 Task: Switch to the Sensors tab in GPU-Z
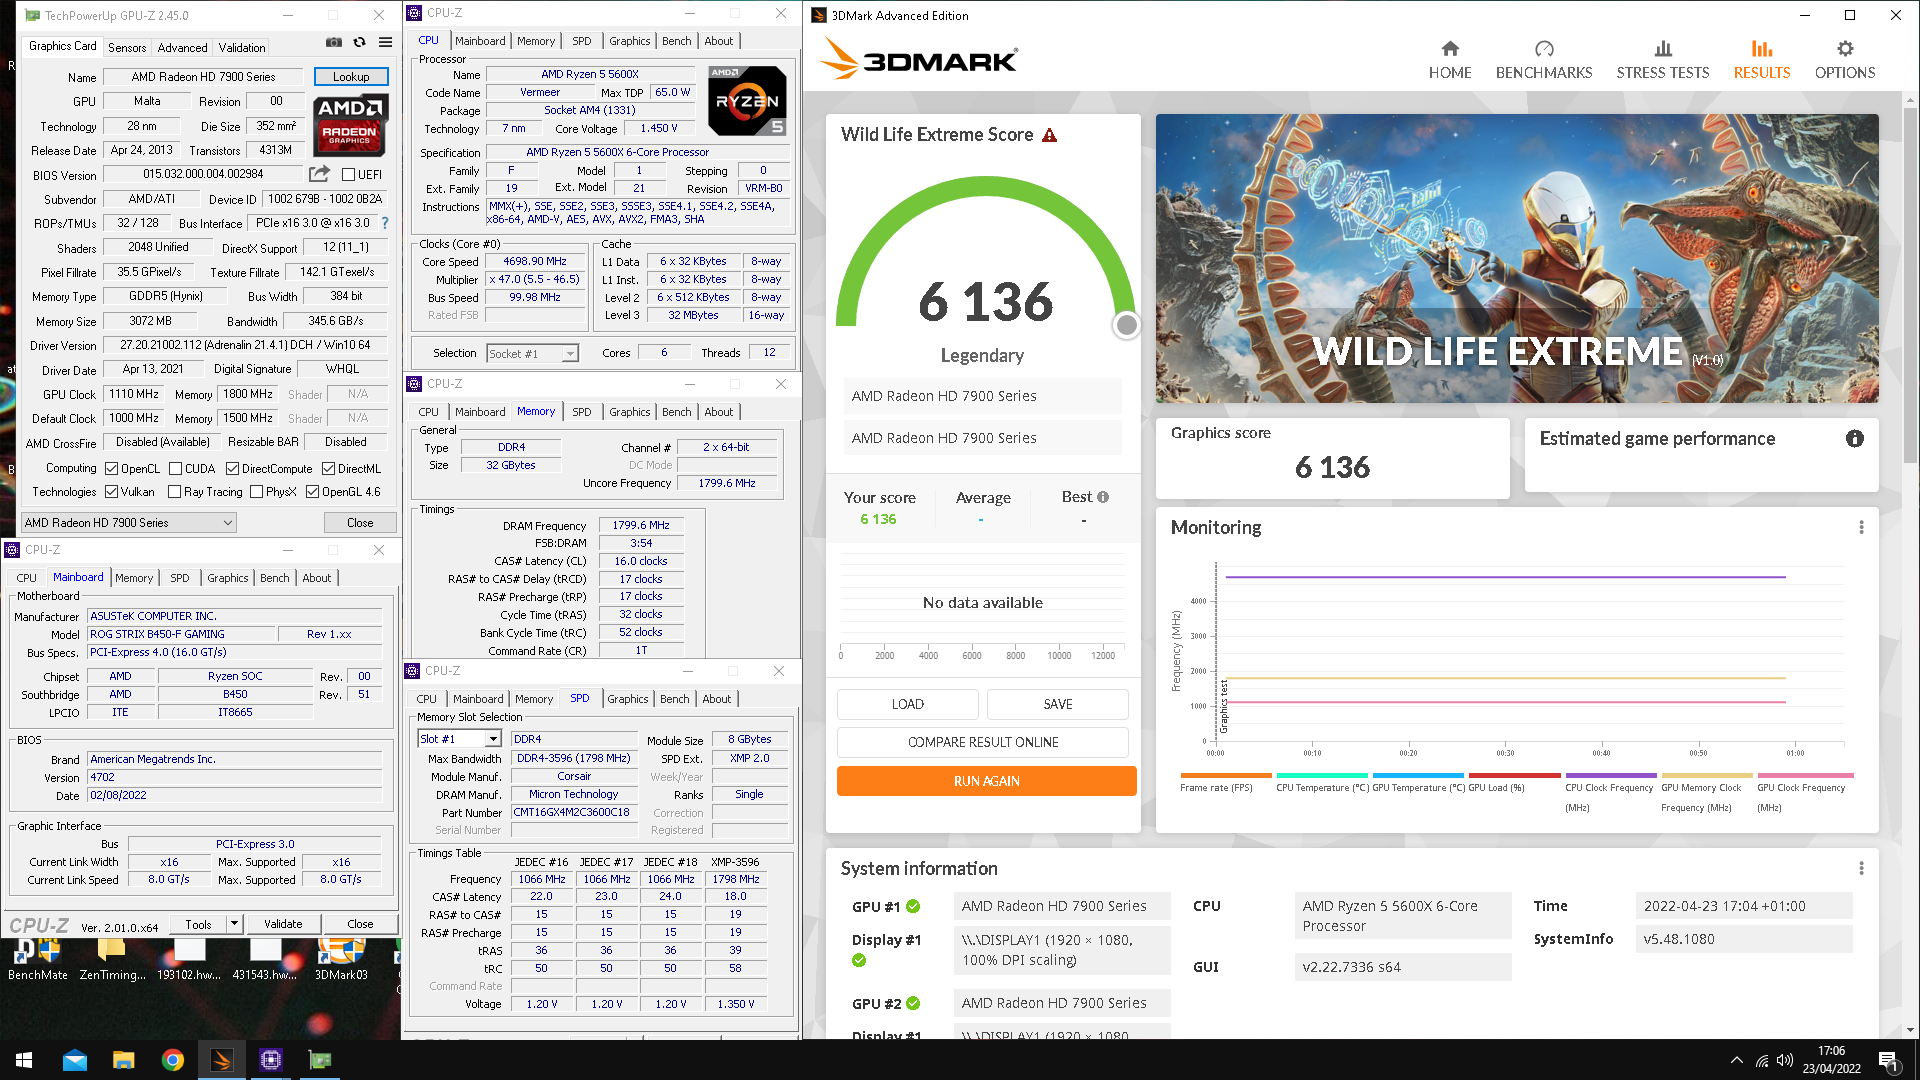pyautogui.click(x=127, y=47)
